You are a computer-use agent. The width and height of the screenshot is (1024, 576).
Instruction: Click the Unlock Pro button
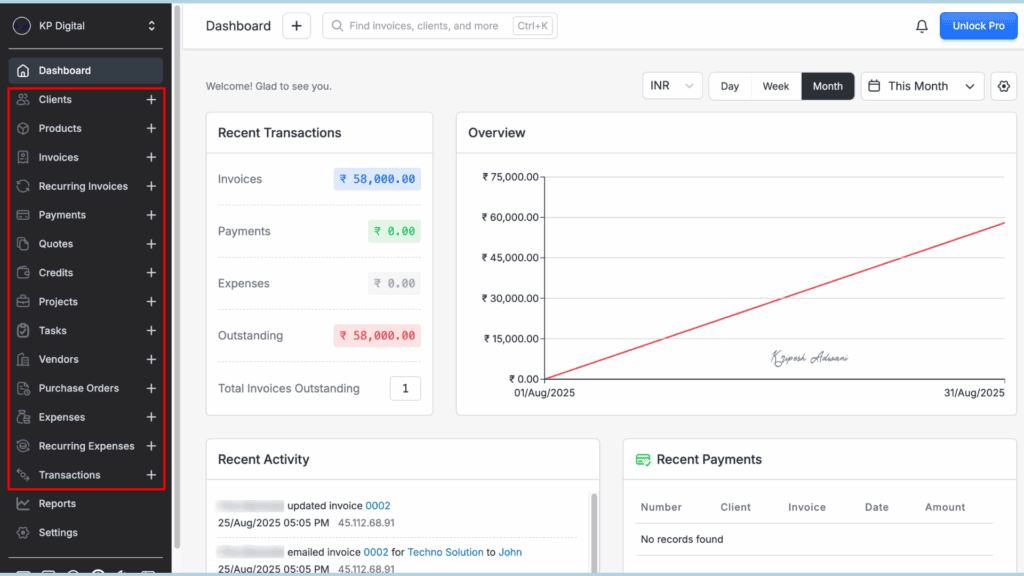(x=978, y=25)
